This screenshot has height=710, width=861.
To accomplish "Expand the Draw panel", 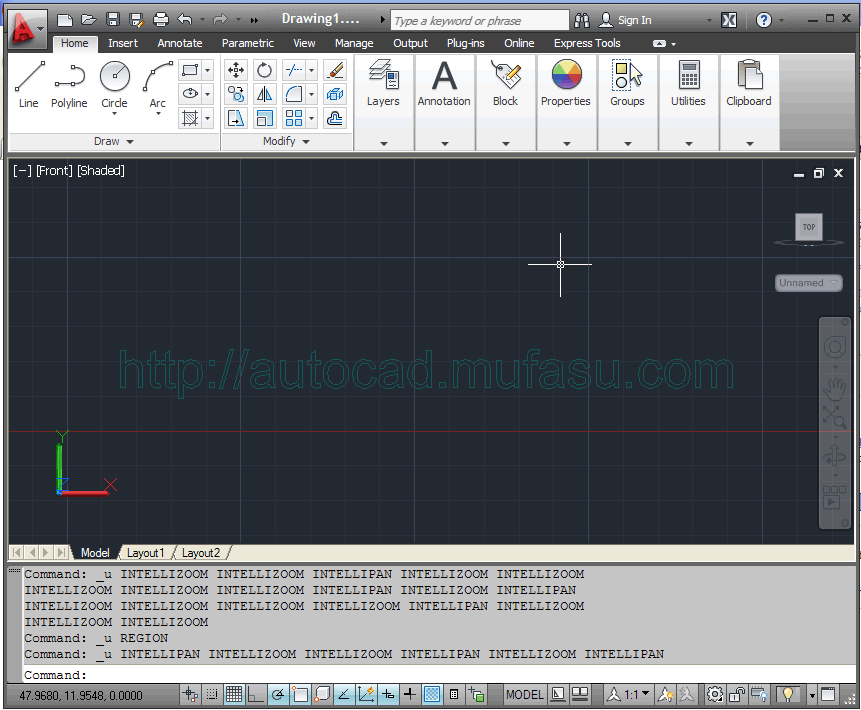I will pyautogui.click(x=113, y=141).
